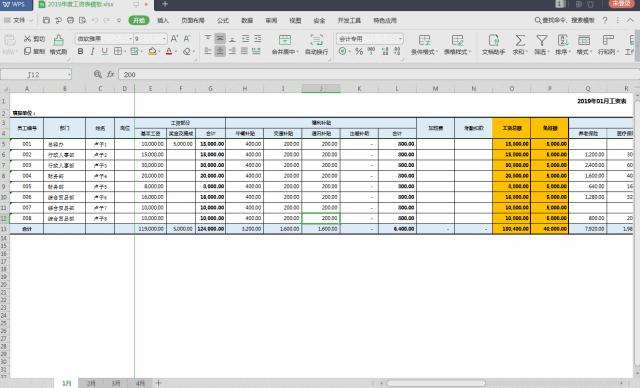
Task: Apply the red font color A
Action: coord(169,51)
